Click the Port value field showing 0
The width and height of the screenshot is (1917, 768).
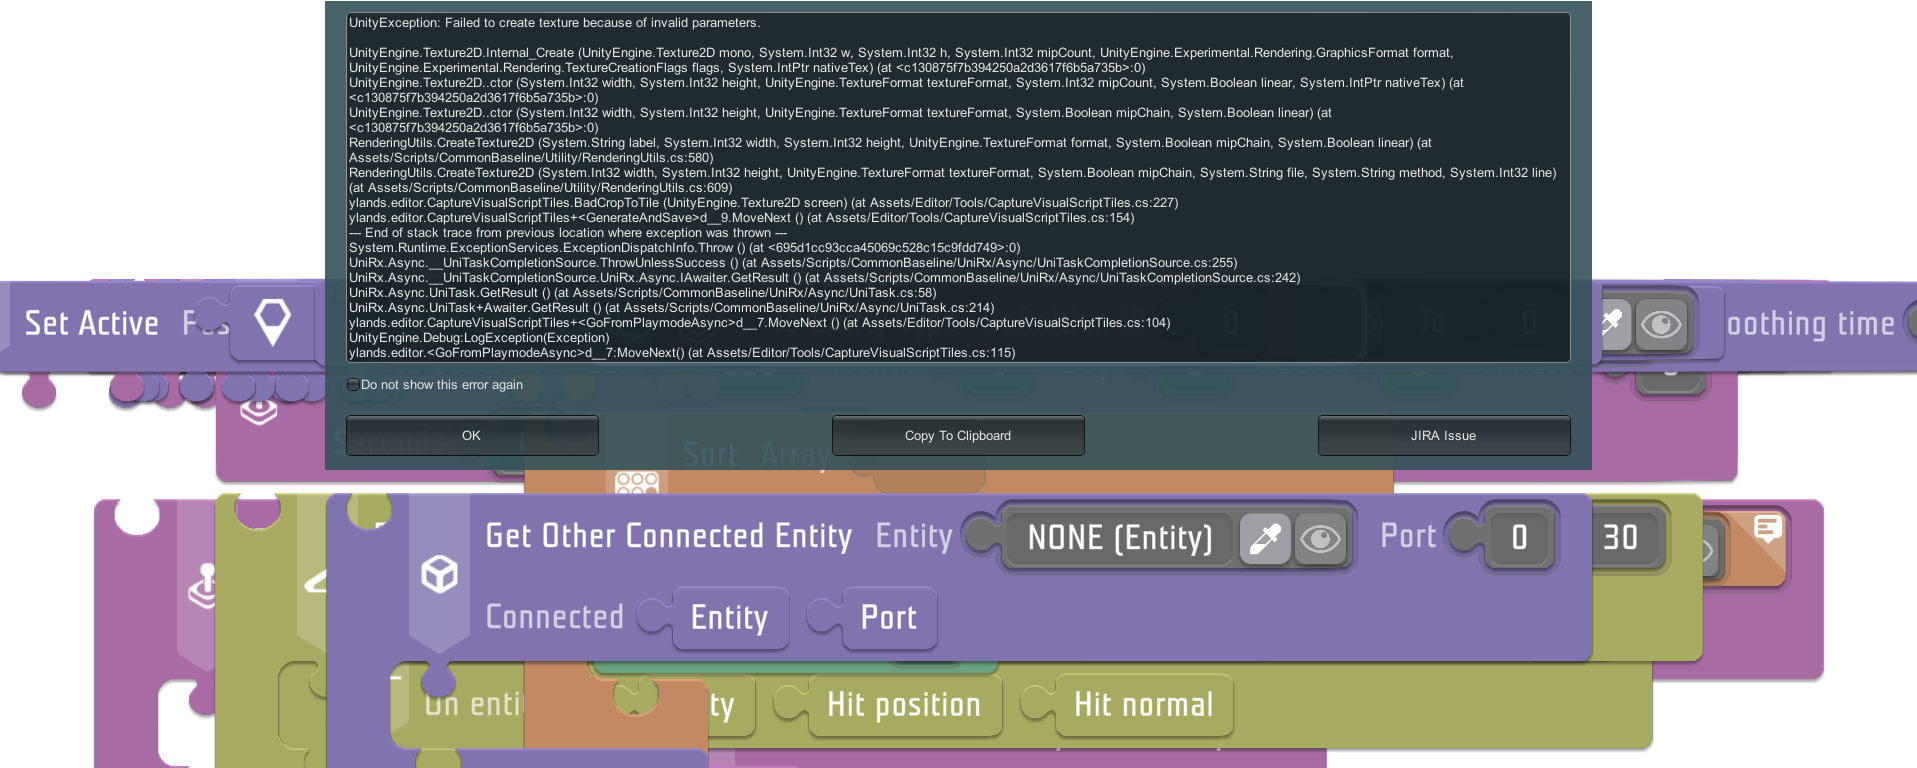click(x=1519, y=538)
